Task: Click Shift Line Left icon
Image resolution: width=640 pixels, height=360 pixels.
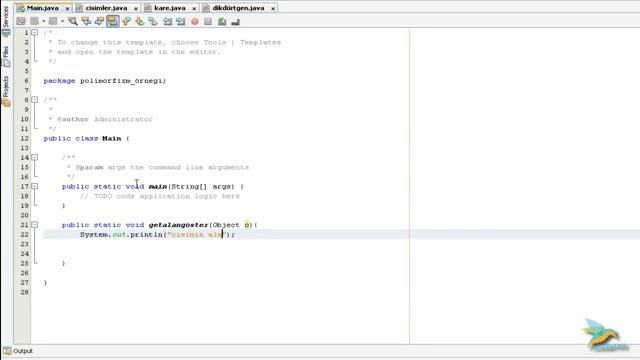Action: [x=167, y=21]
